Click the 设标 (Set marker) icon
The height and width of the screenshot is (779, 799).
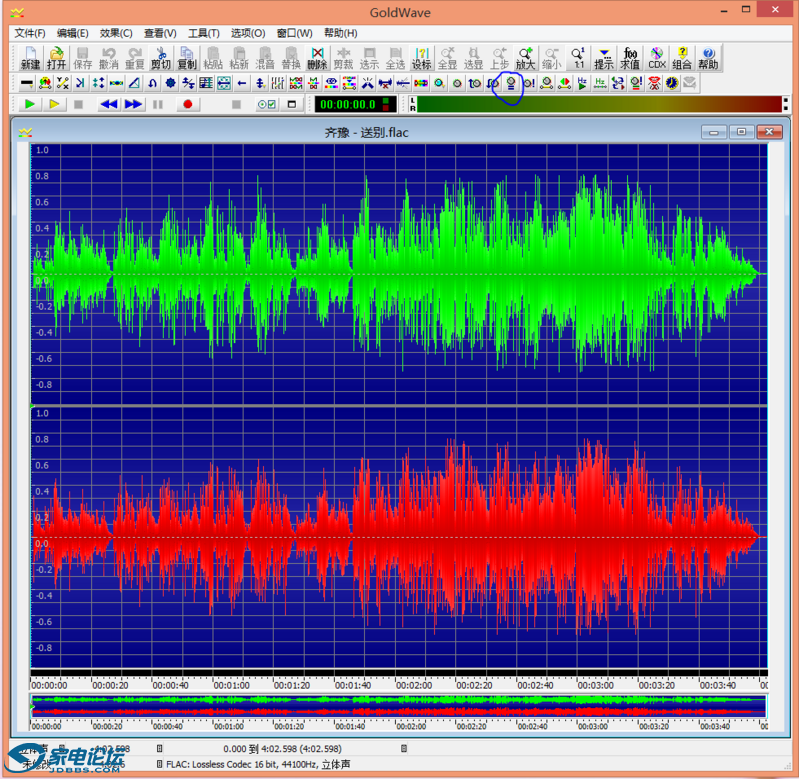click(421, 58)
